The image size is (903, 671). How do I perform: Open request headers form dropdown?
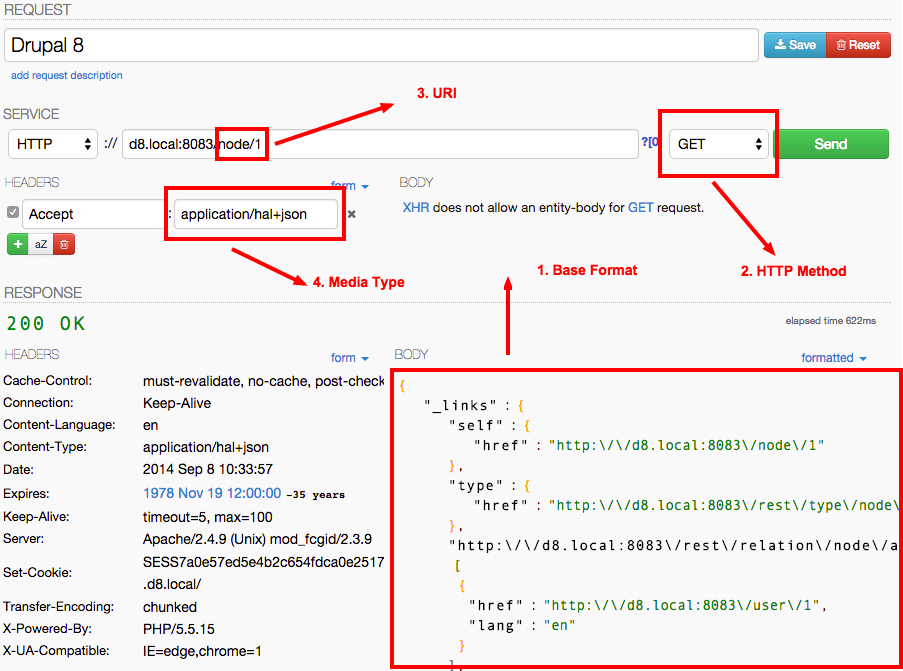[350, 185]
